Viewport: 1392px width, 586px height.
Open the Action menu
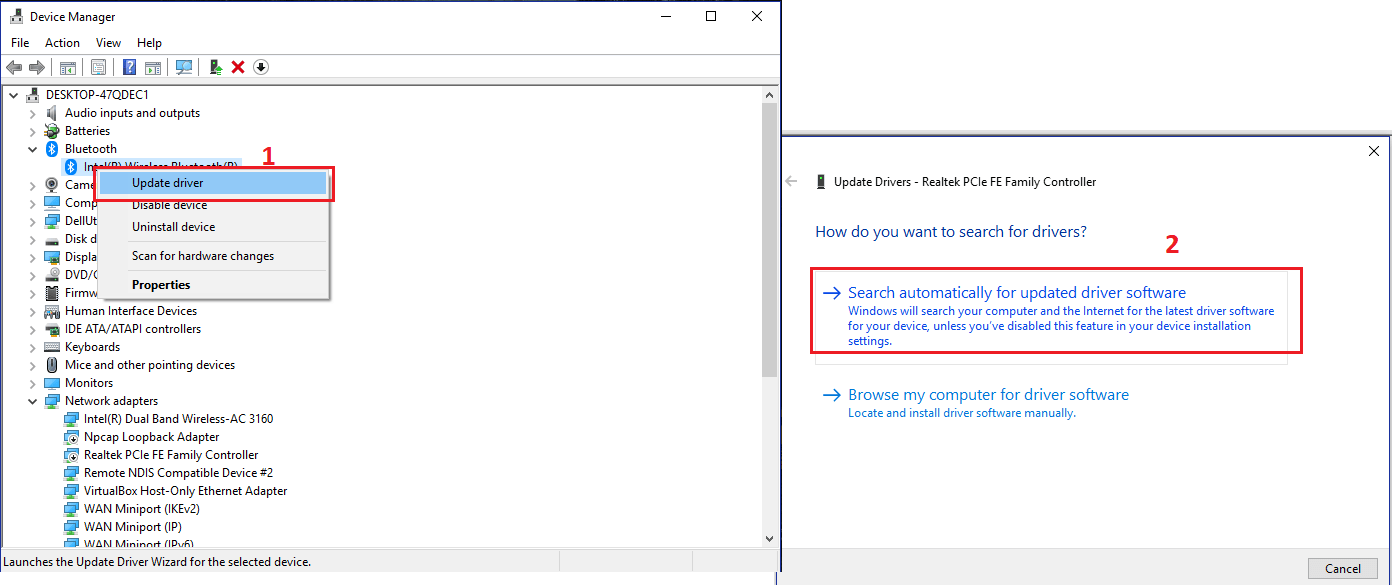pos(62,42)
